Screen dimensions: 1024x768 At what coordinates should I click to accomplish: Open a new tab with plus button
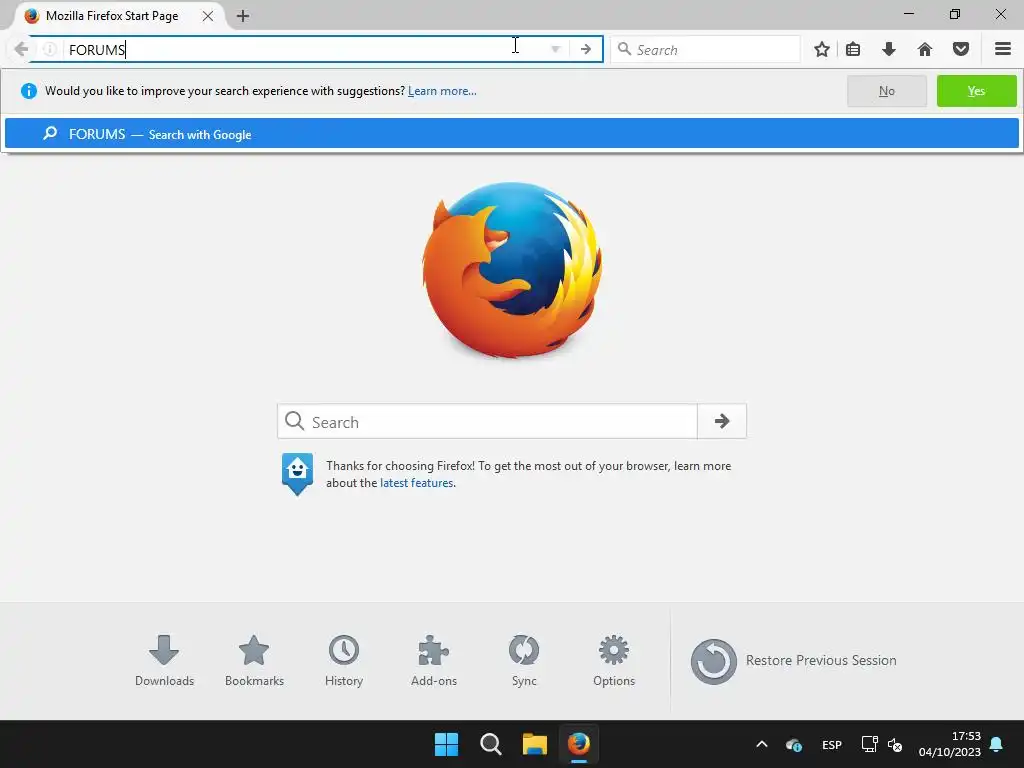pyautogui.click(x=243, y=16)
